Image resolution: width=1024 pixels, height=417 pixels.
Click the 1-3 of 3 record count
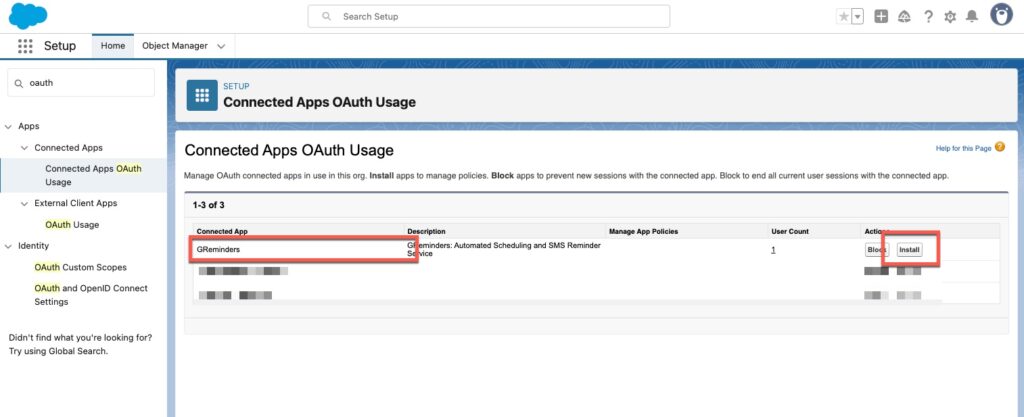click(x=208, y=205)
